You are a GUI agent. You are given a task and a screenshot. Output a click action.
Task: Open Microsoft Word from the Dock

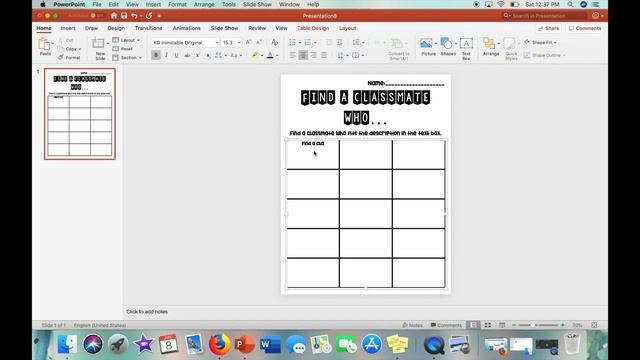click(270, 344)
